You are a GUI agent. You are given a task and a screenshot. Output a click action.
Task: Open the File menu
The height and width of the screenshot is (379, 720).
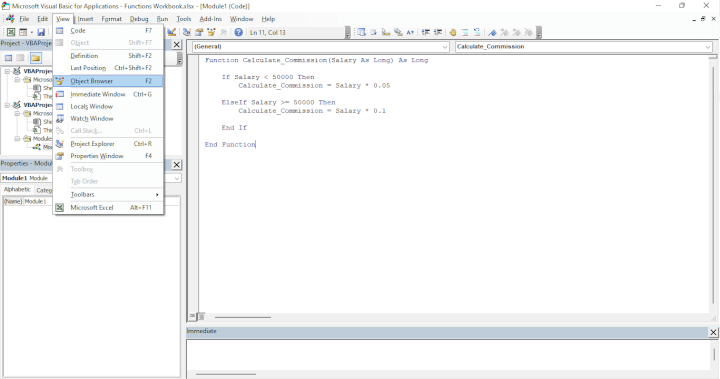click(x=24, y=19)
